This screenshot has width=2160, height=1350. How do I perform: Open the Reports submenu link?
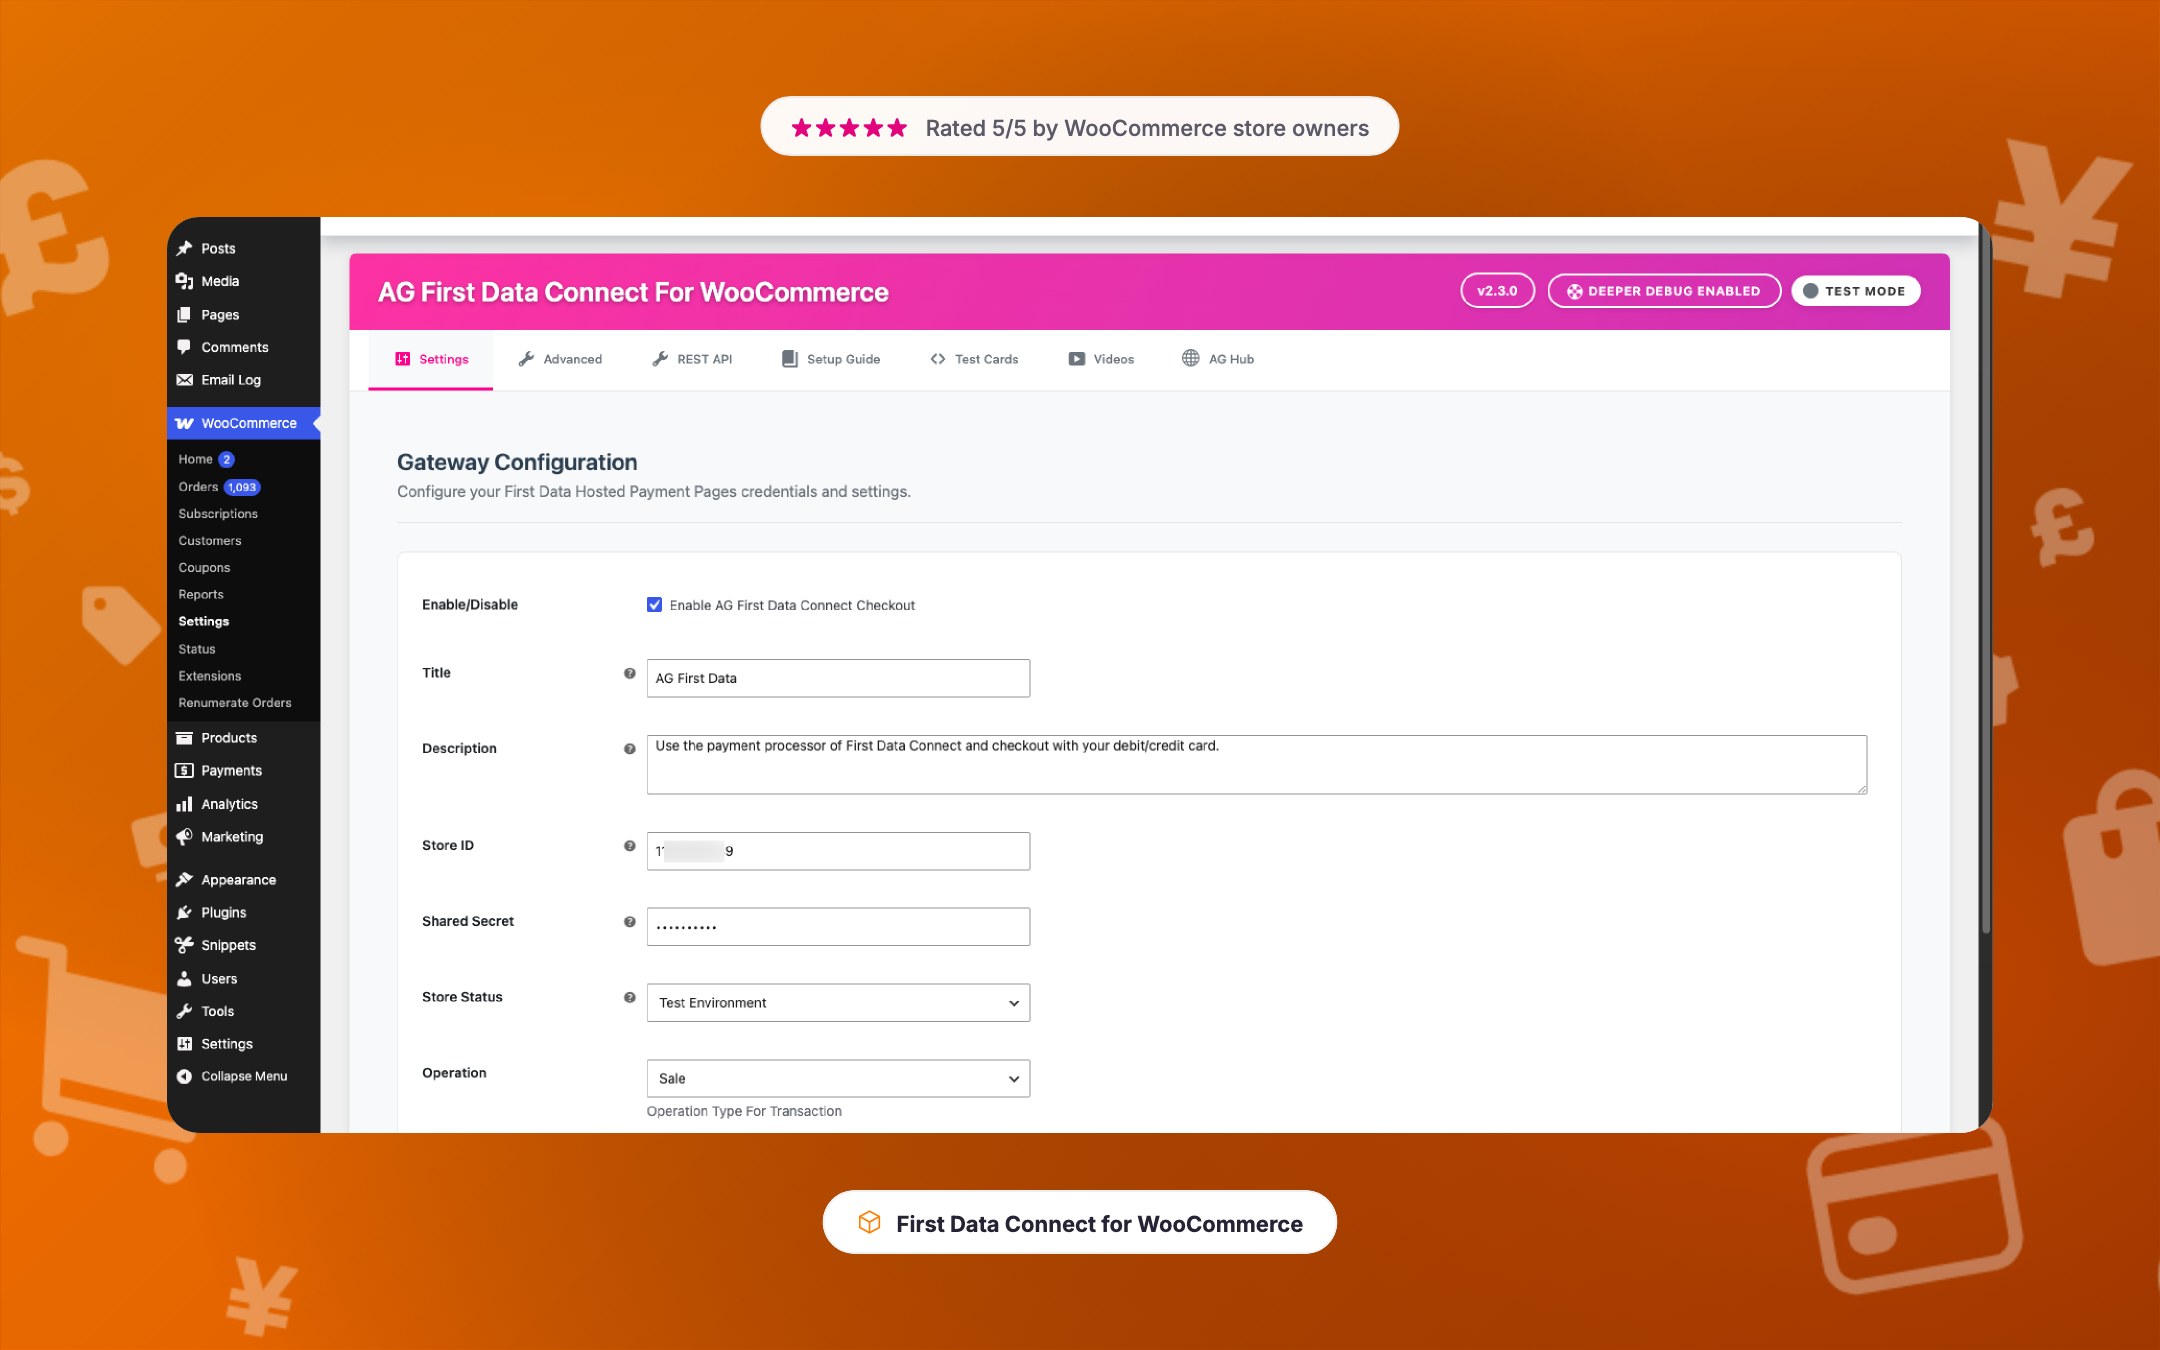[x=201, y=595]
